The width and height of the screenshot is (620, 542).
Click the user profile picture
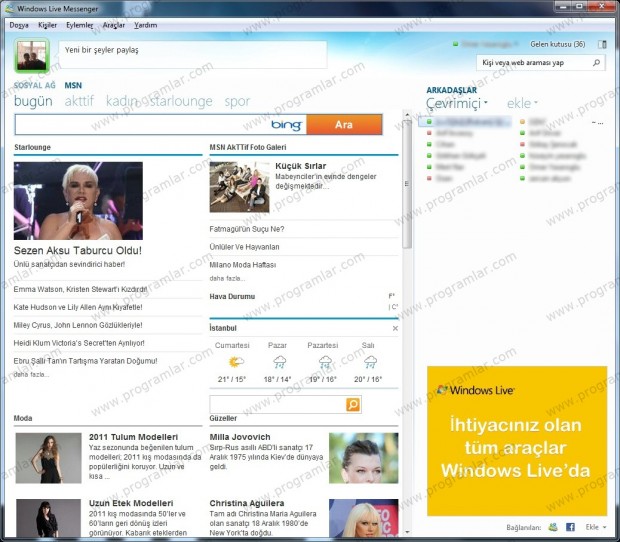[x=32, y=56]
